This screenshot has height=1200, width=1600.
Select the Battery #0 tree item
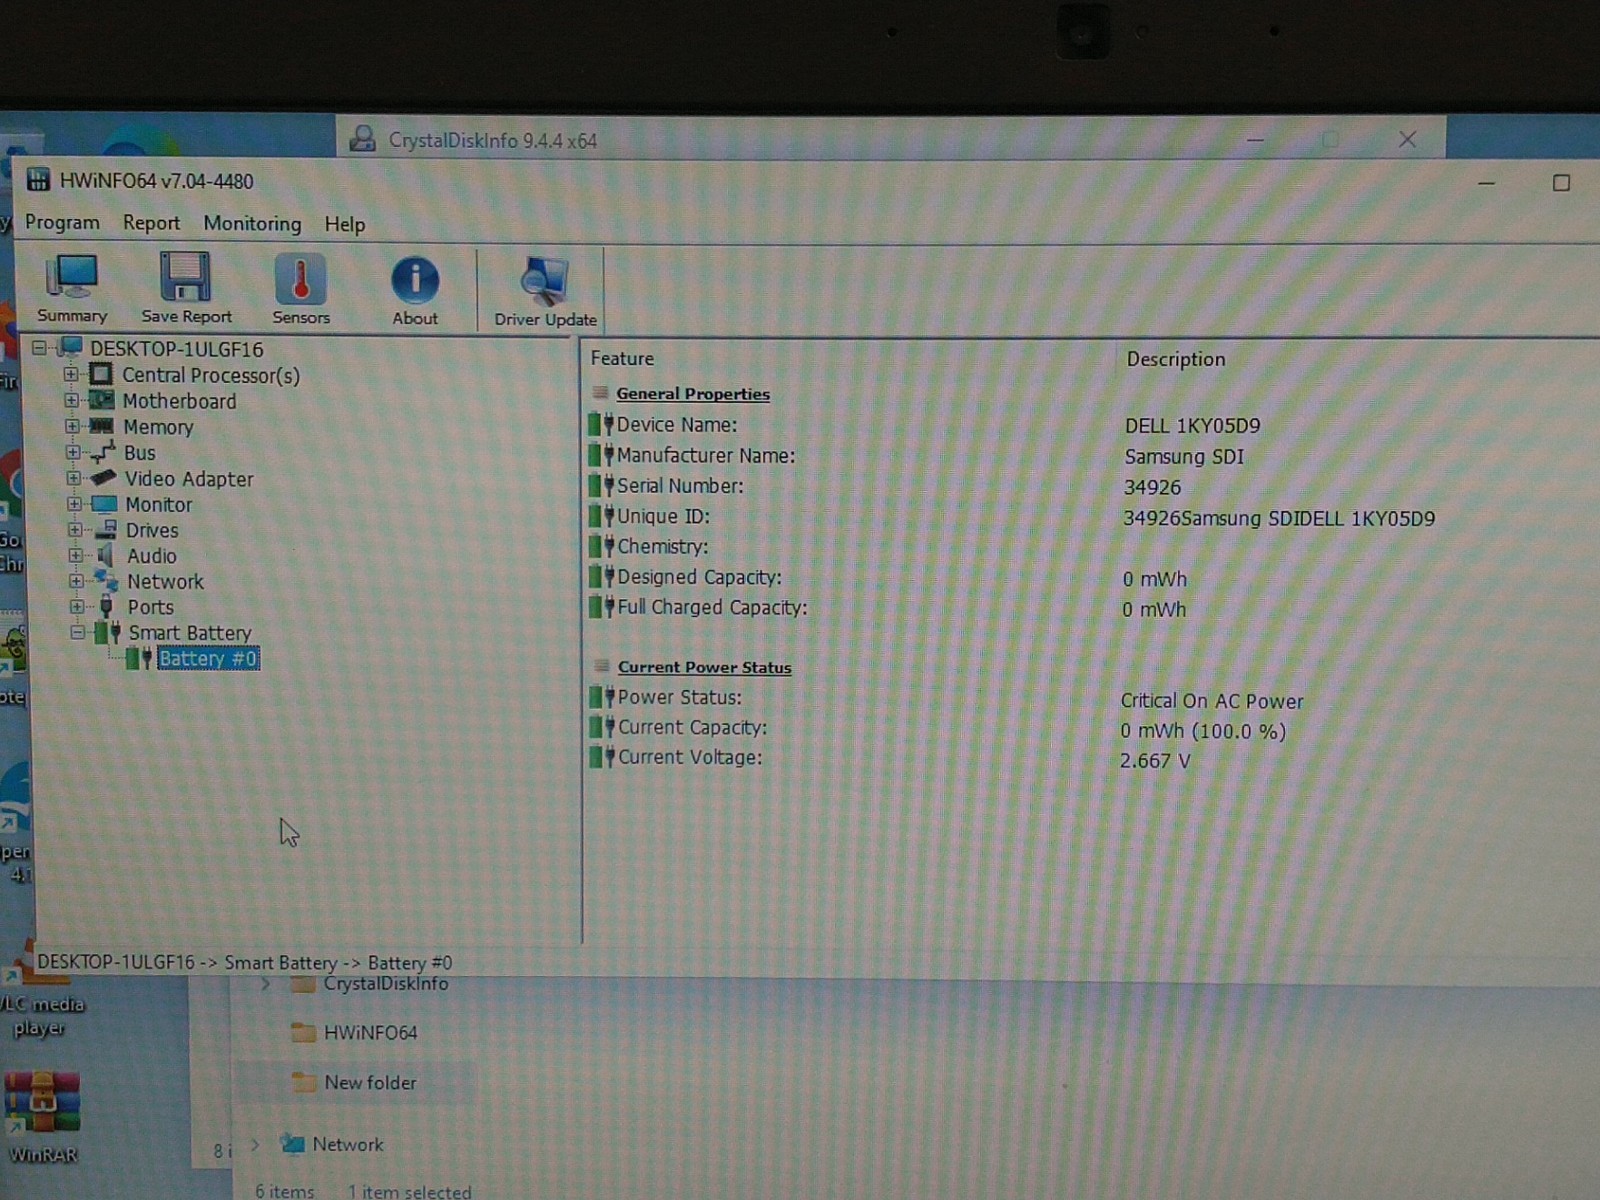click(x=208, y=658)
